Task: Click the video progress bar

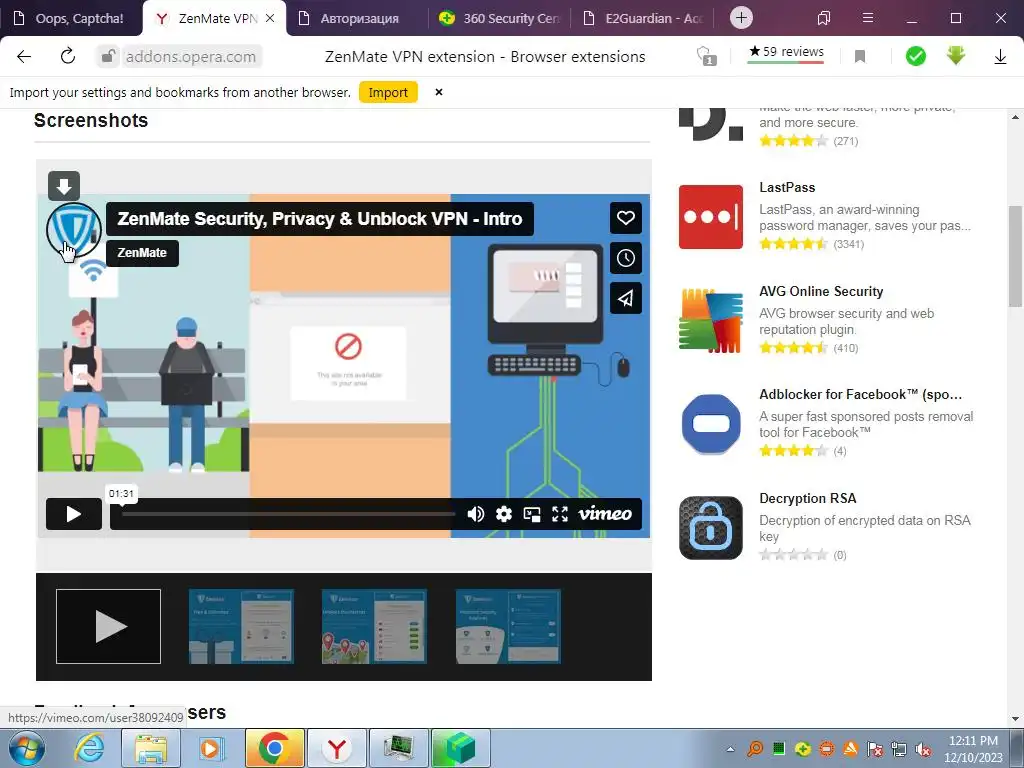Action: pyautogui.click(x=288, y=514)
